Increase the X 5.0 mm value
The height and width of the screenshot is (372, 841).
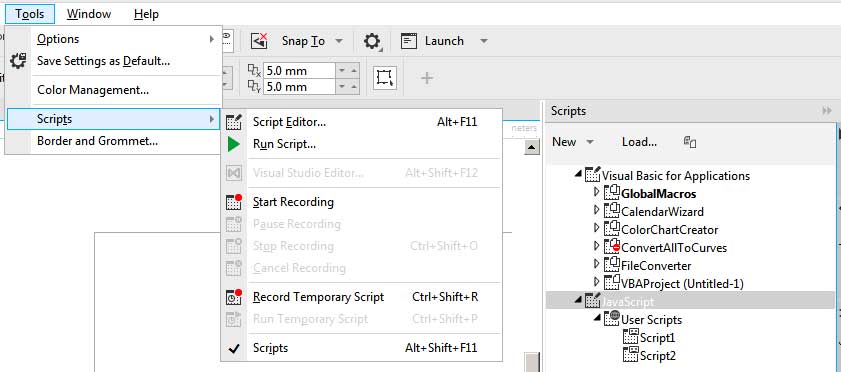click(x=353, y=71)
